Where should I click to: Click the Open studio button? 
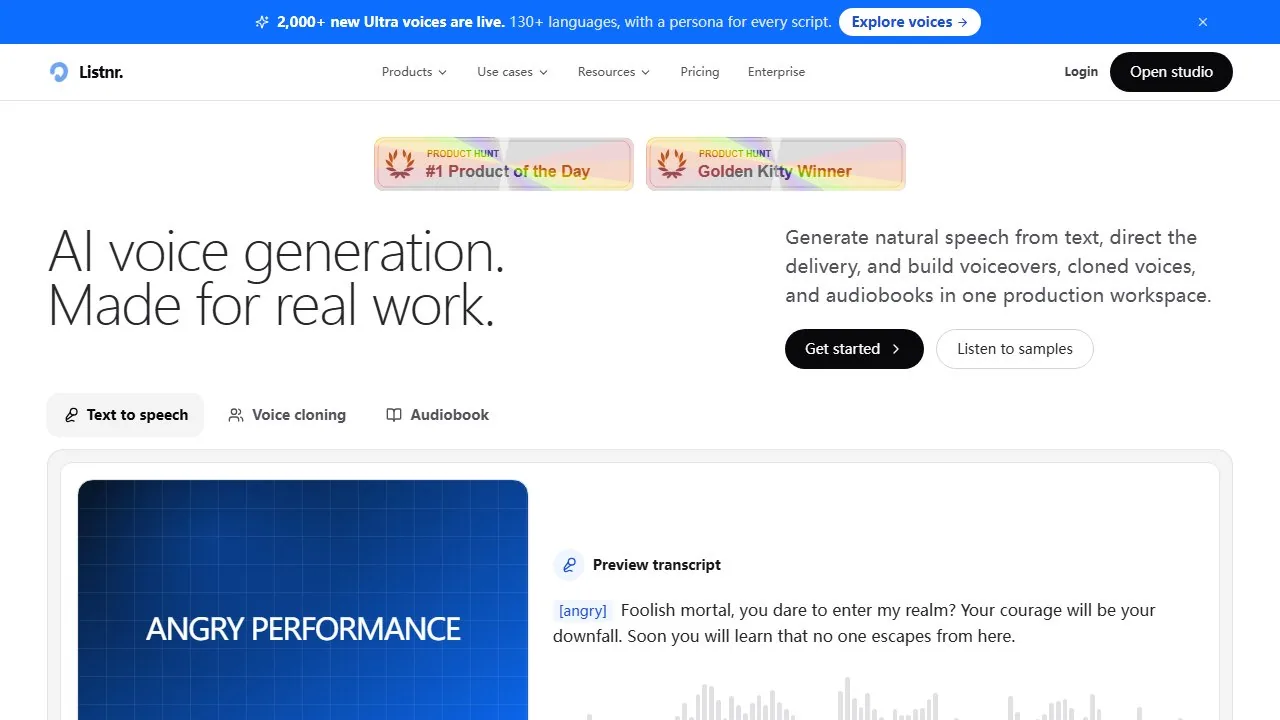(1171, 72)
